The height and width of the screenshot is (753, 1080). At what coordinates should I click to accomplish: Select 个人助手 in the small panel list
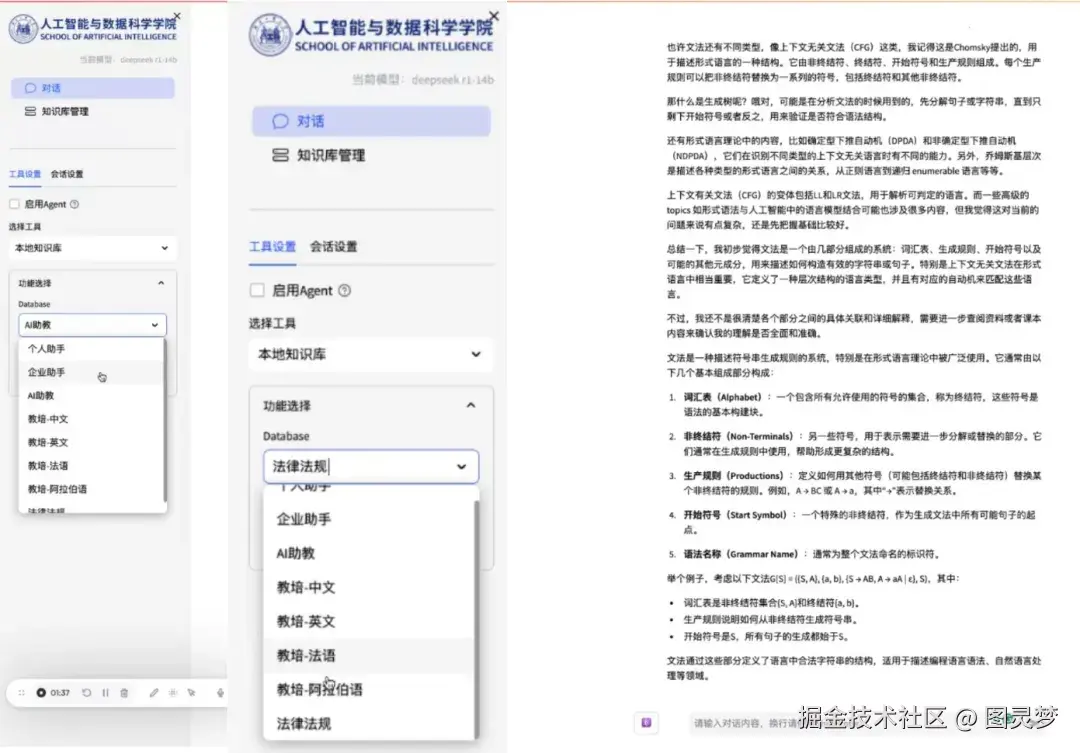91,349
